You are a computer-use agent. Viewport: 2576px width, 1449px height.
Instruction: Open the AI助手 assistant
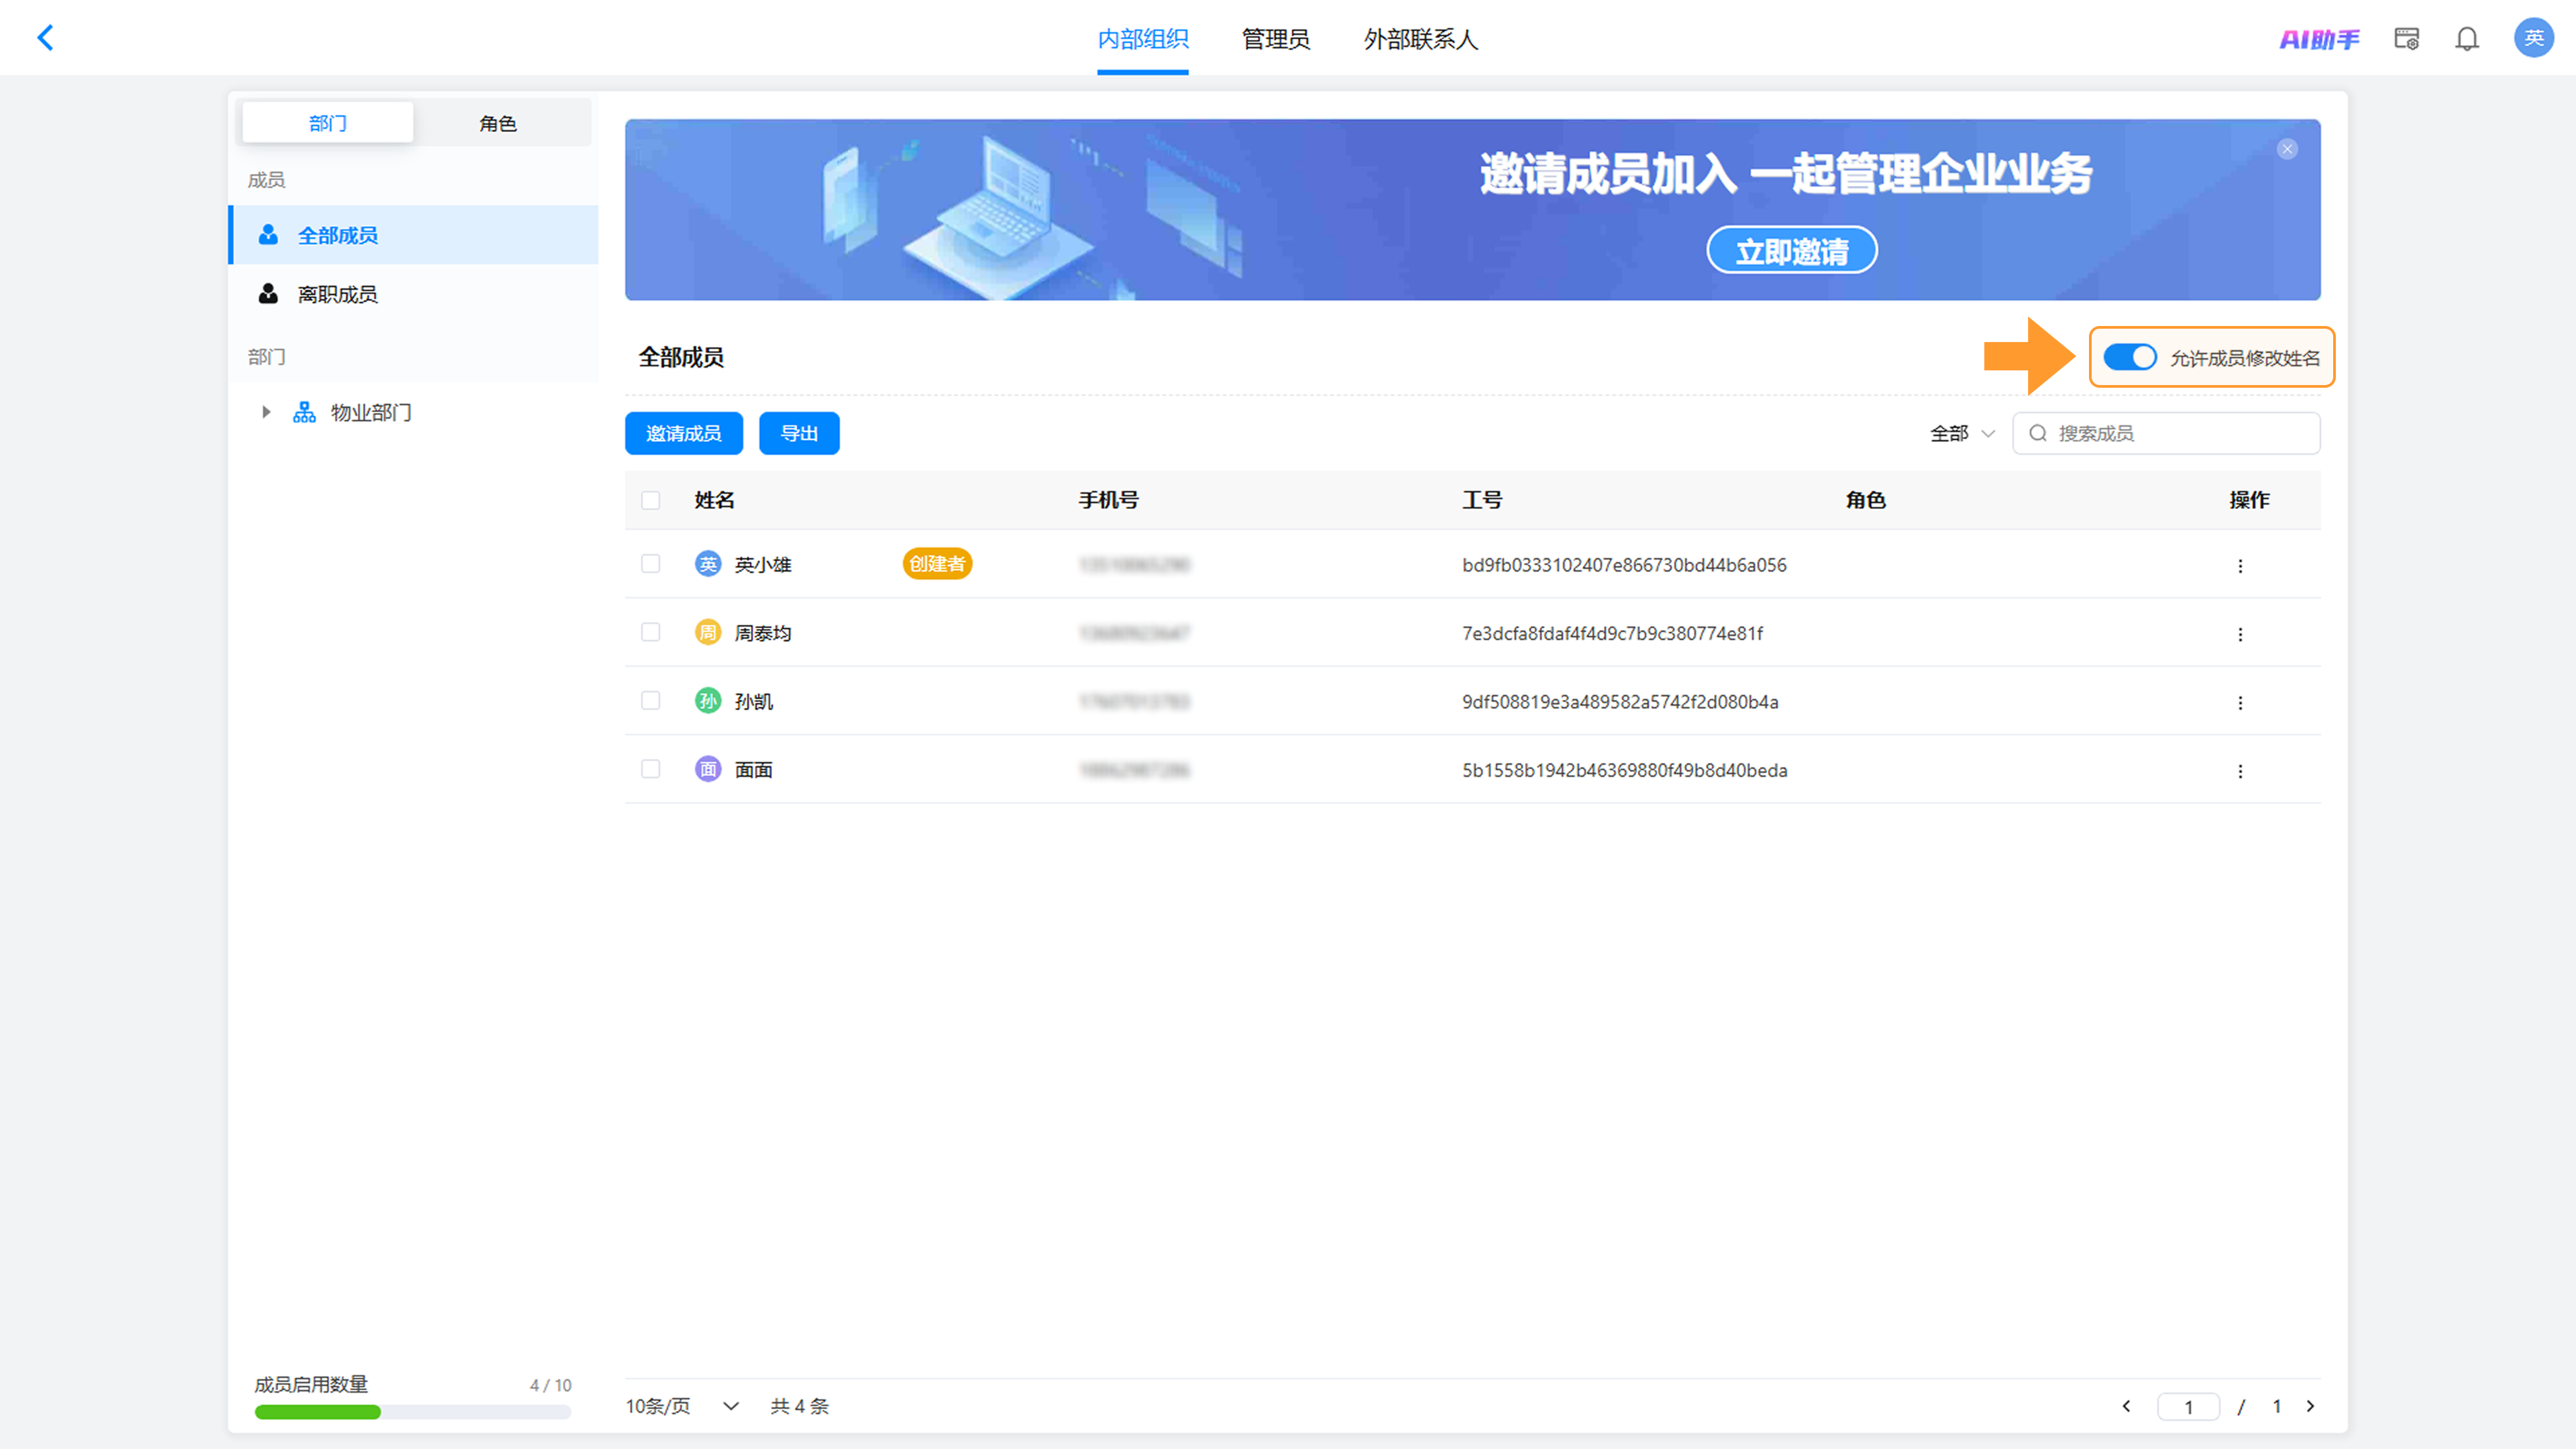point(2319,39)
